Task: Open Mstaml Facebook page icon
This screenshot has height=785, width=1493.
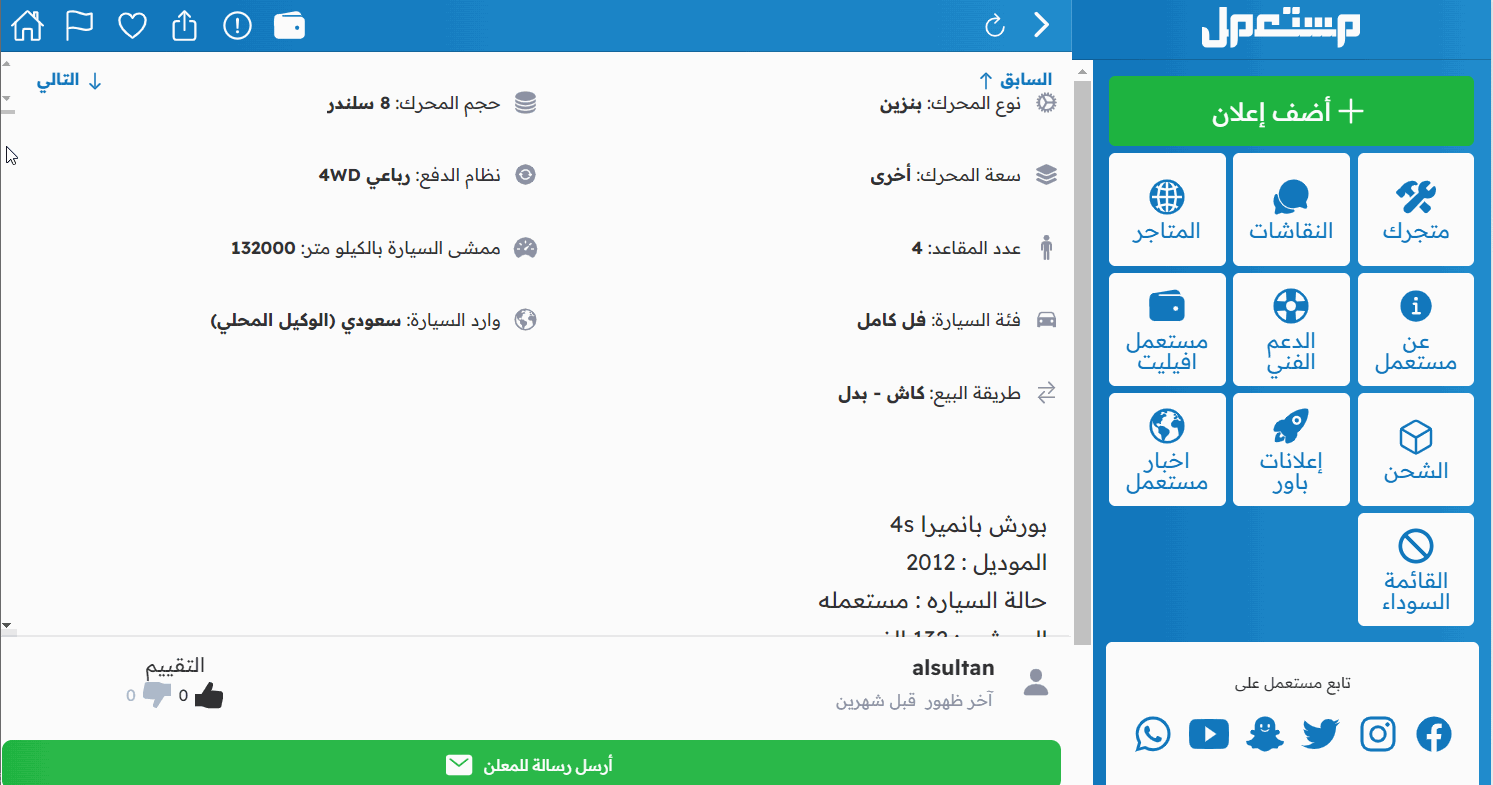Action: (1433, 734)
